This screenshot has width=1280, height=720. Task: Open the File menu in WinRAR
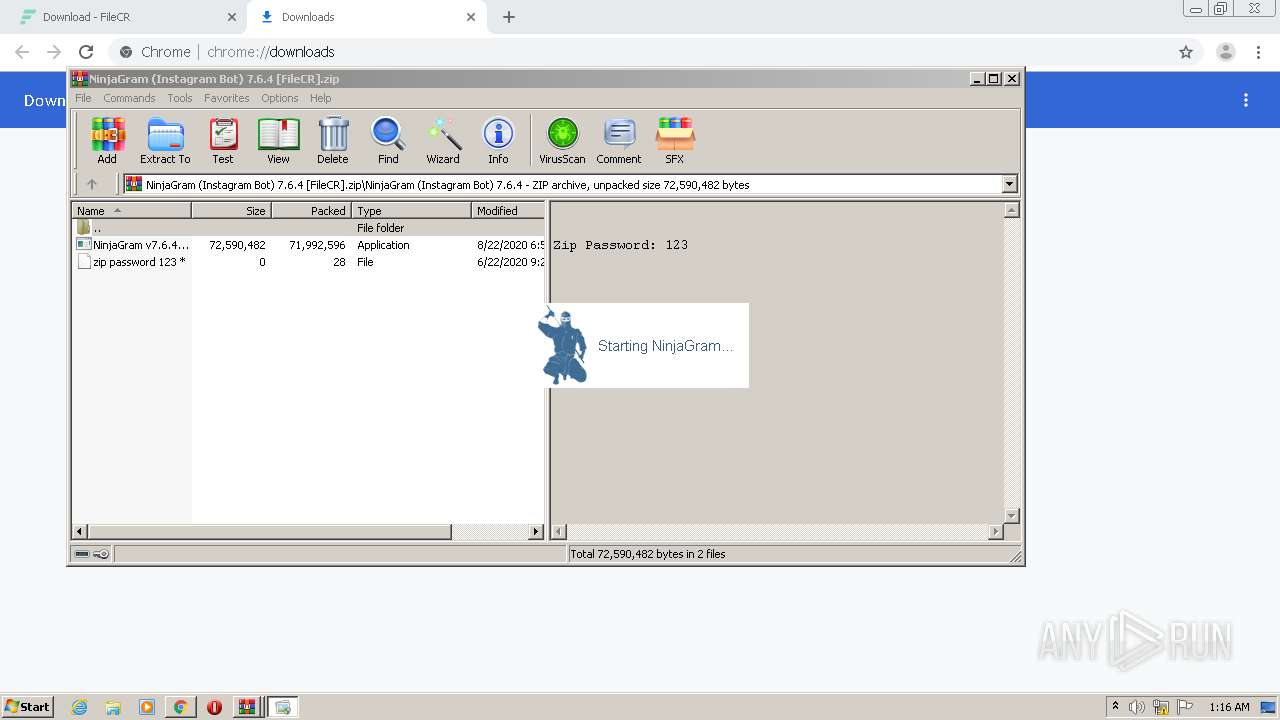(83, 98)
